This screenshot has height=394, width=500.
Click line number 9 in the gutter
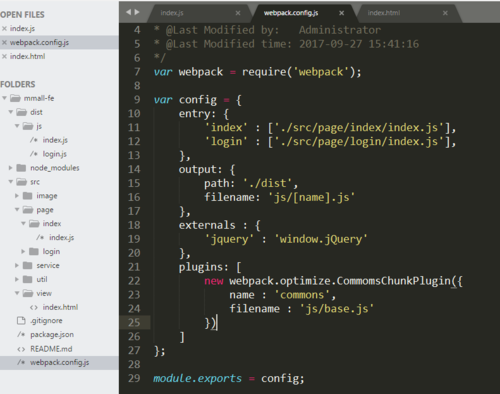(x=137, y=100)
